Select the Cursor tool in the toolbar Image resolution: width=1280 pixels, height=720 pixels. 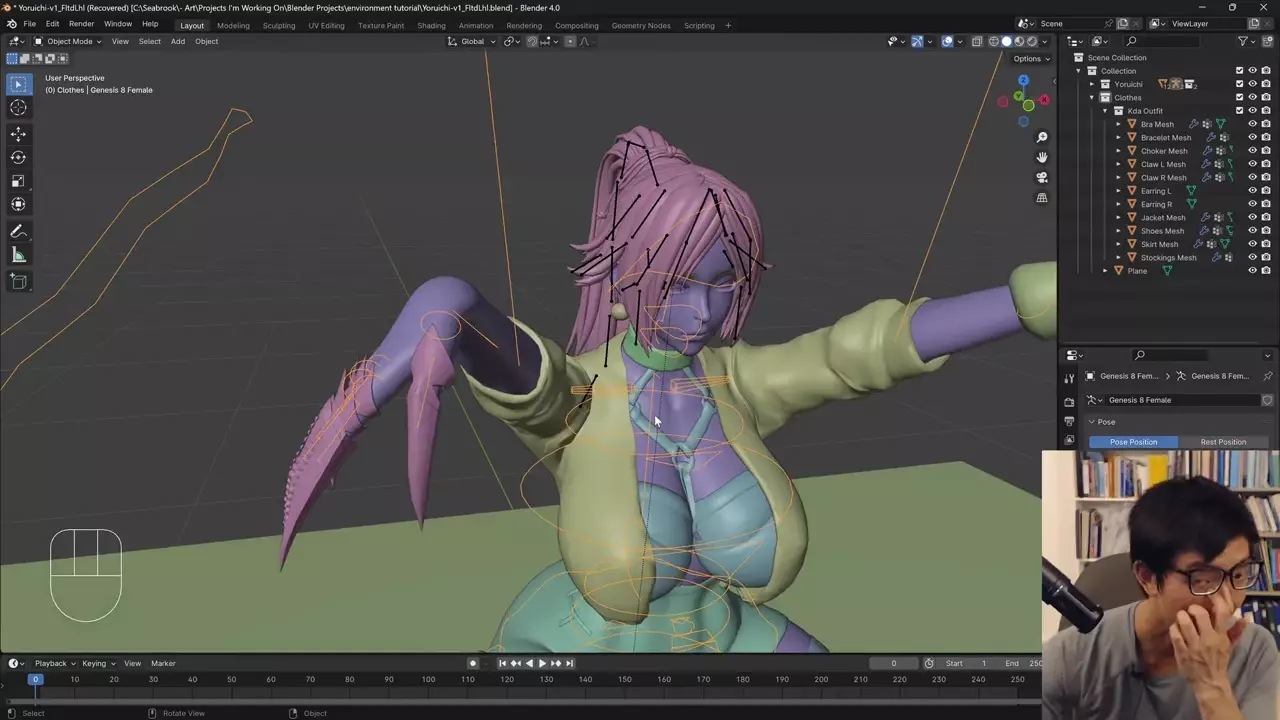point(18,108)
